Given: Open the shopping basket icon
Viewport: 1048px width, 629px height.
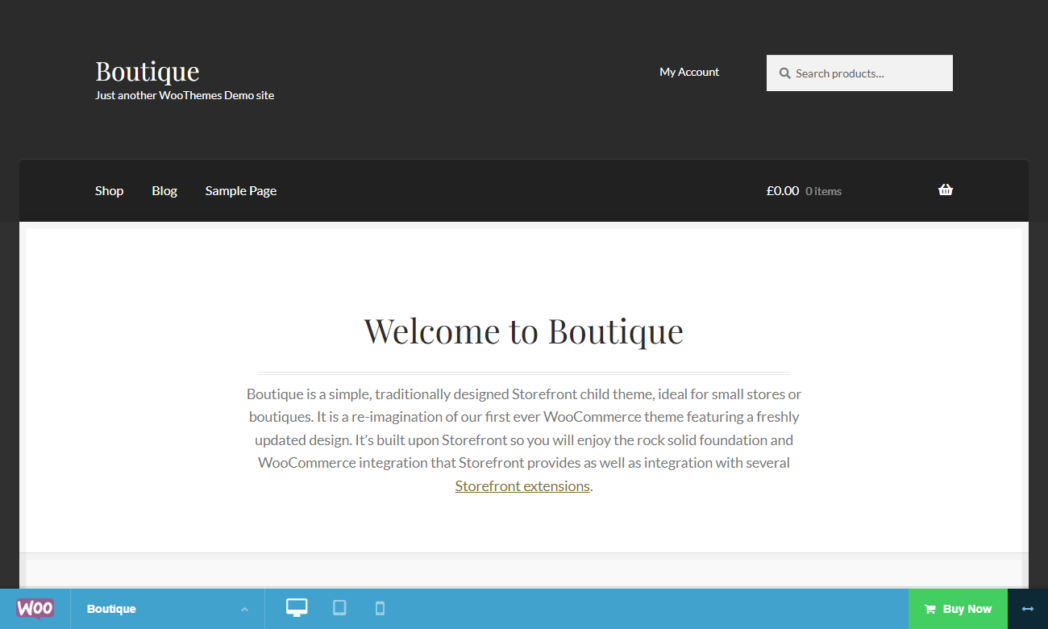Looking at the screenshot, I should [x=945, y=190].
